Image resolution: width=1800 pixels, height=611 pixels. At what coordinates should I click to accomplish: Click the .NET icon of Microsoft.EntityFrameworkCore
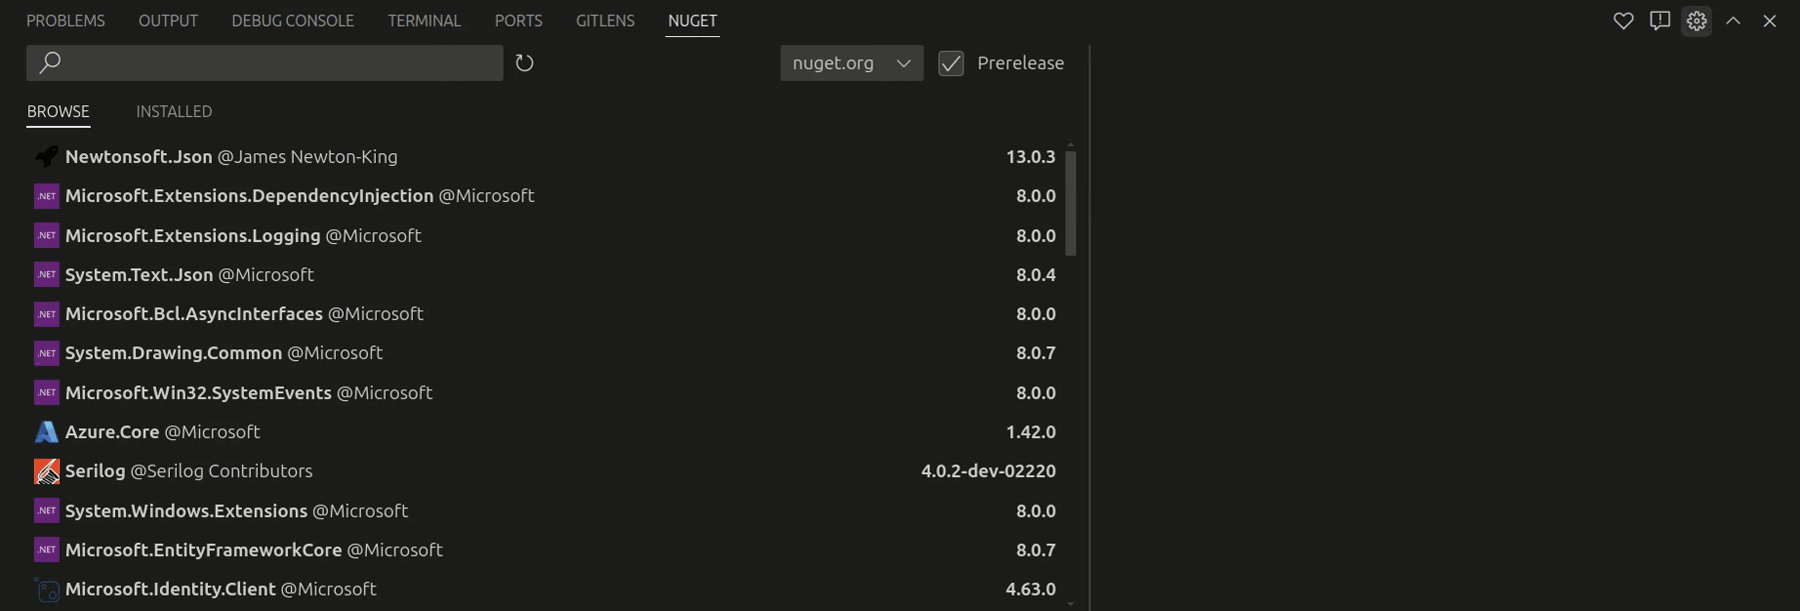46,550
